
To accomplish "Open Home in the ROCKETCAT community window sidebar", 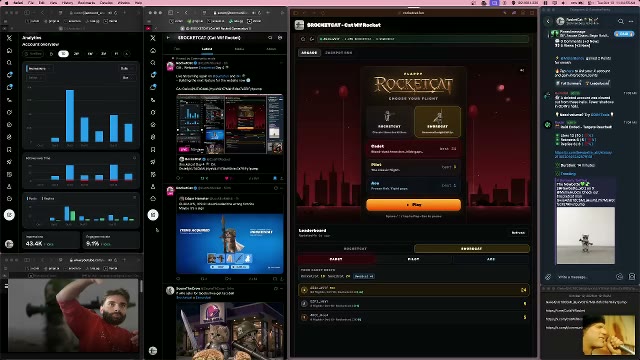I will click(x=153, y=50).
